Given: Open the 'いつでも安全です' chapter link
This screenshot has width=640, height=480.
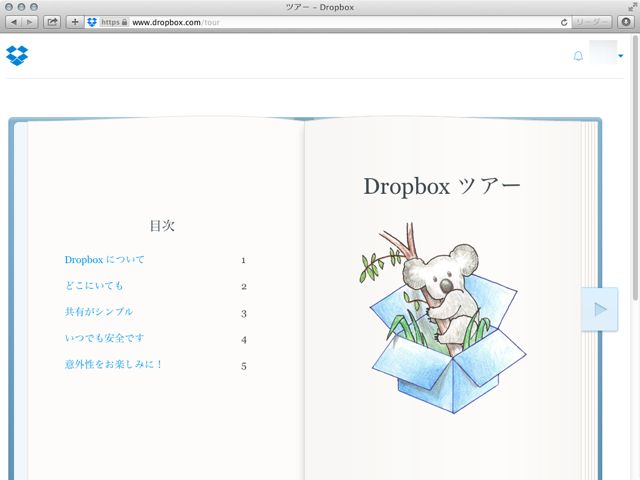Looking at the screenshot, I should tap(104, 338).
